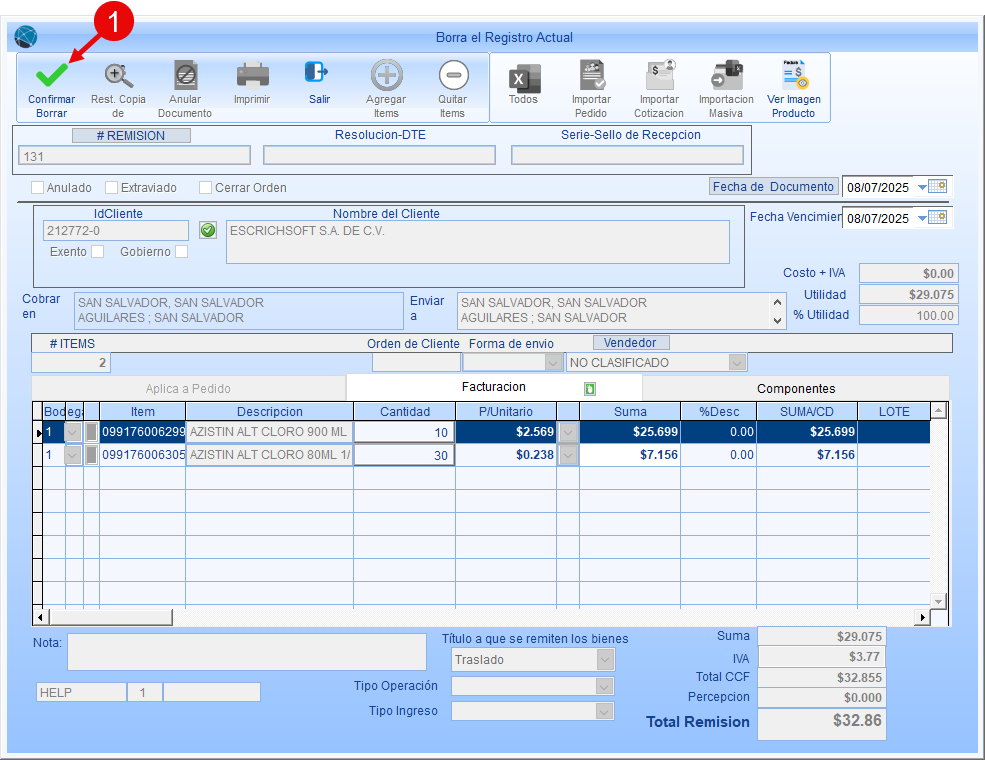Toggle the Extraviado checkbox
The width and height of the screenshot is (985, 760).
click(x=112, y=187)
